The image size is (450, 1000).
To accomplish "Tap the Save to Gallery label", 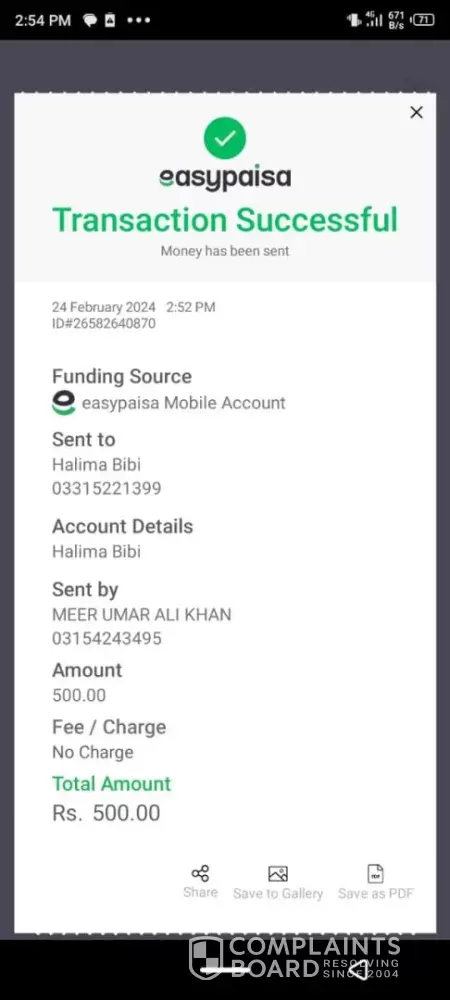I will [x=278, y=893].
